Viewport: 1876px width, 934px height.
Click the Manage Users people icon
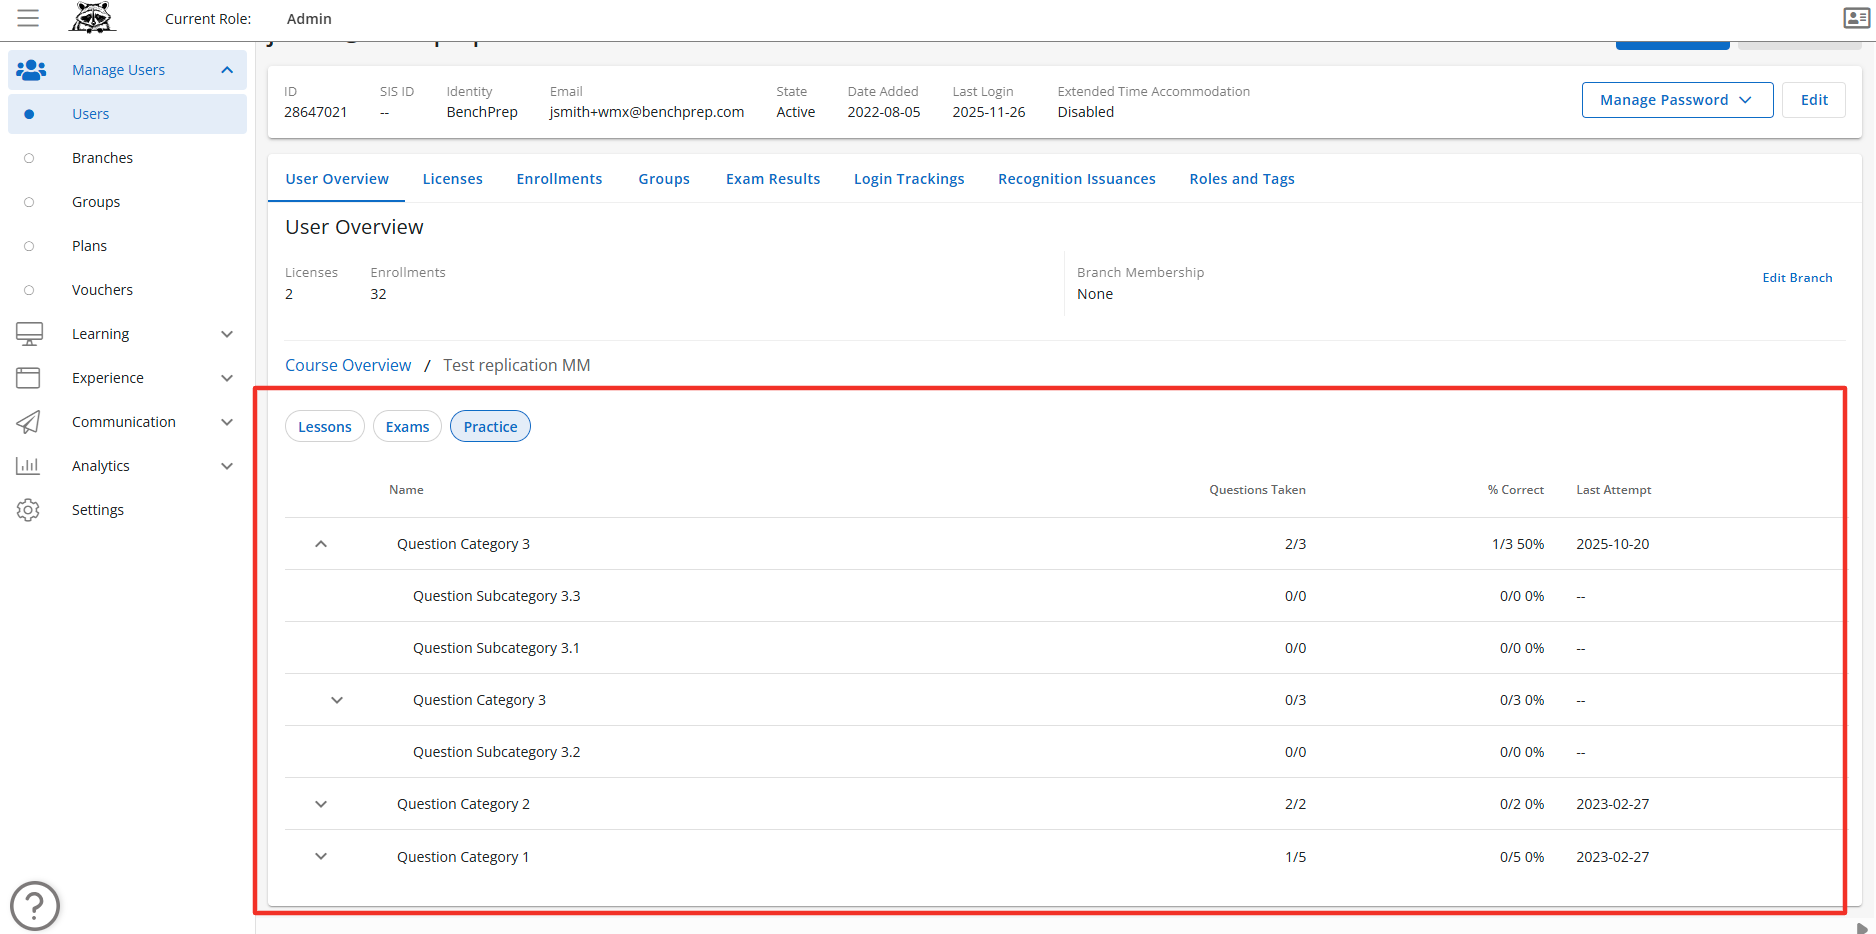click(x=31, y=70)
